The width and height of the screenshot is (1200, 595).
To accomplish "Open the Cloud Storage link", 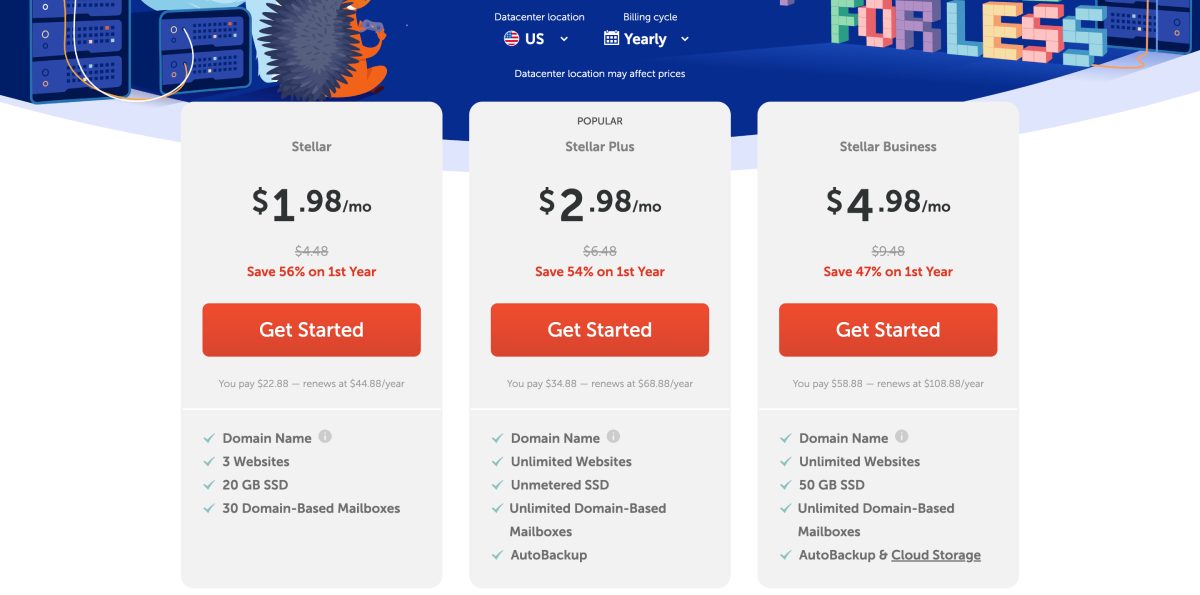I will tap(936, 555).
